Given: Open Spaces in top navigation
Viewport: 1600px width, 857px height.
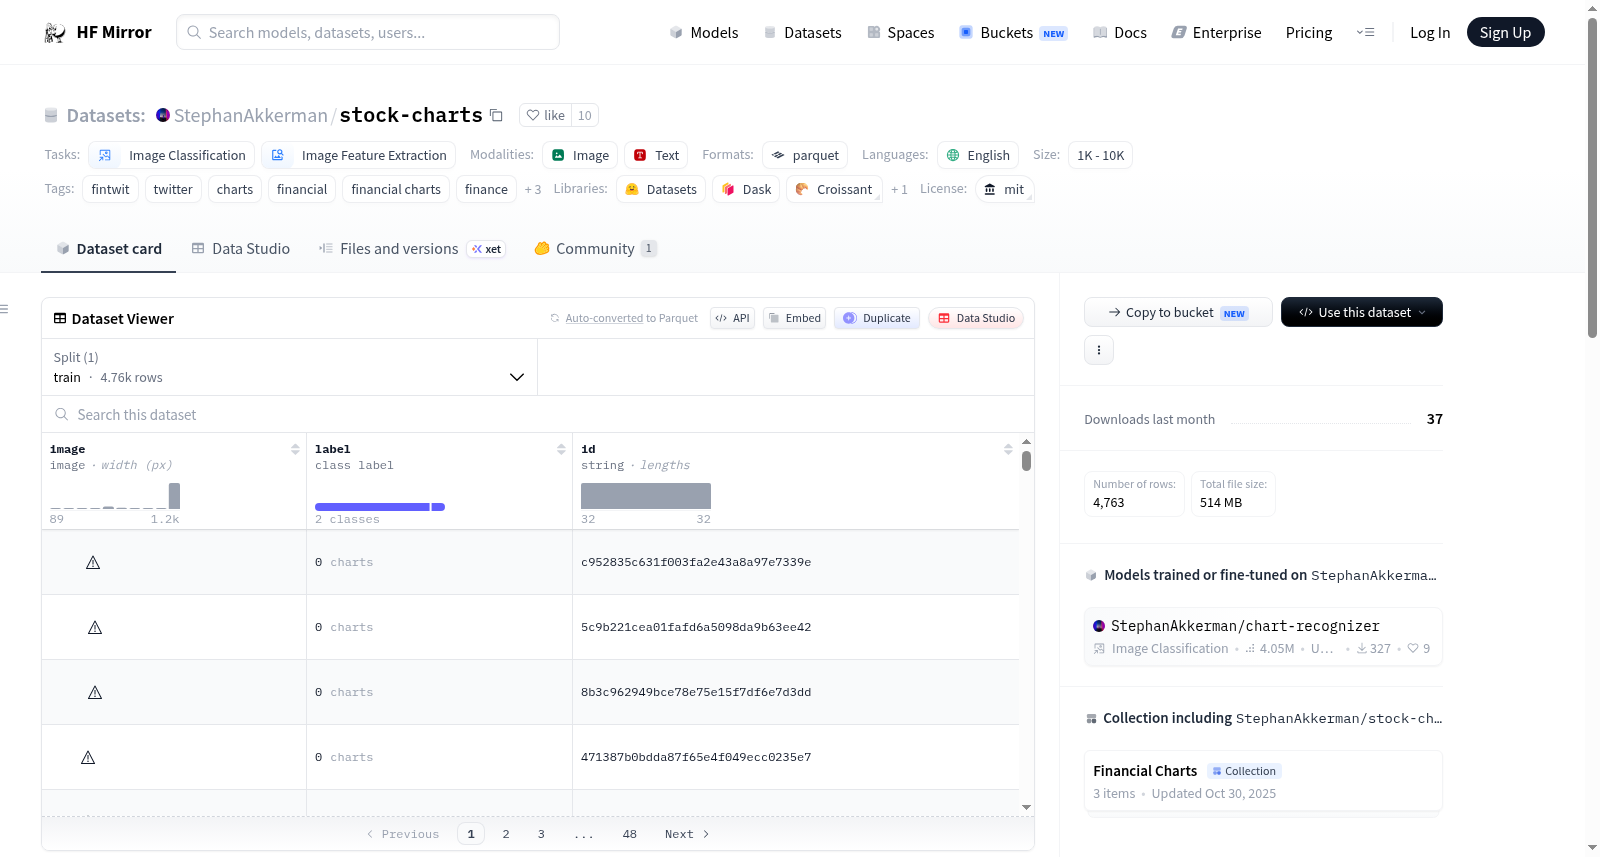Looking at the screenshot, I should [x=900, y=32].
